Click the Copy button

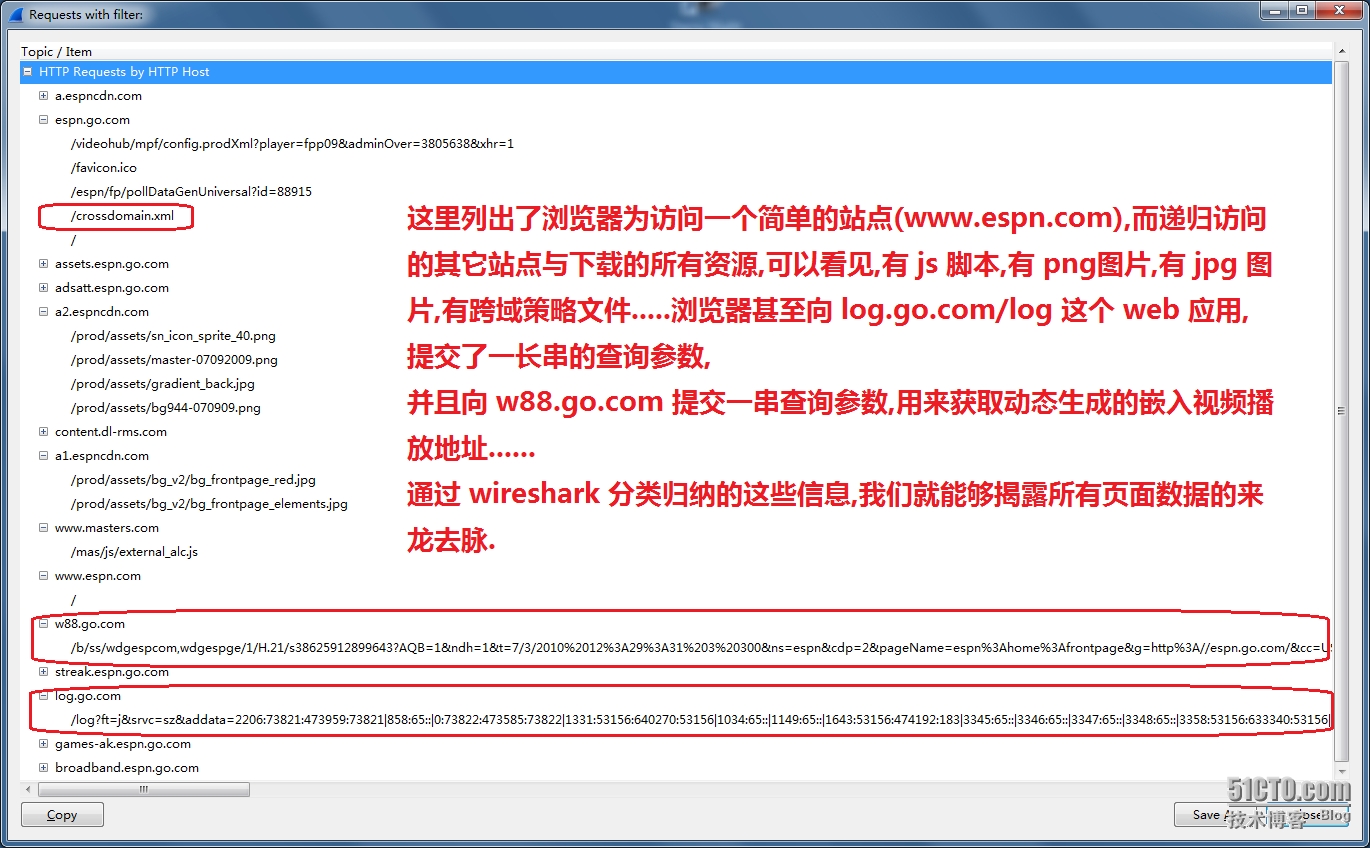62,815
